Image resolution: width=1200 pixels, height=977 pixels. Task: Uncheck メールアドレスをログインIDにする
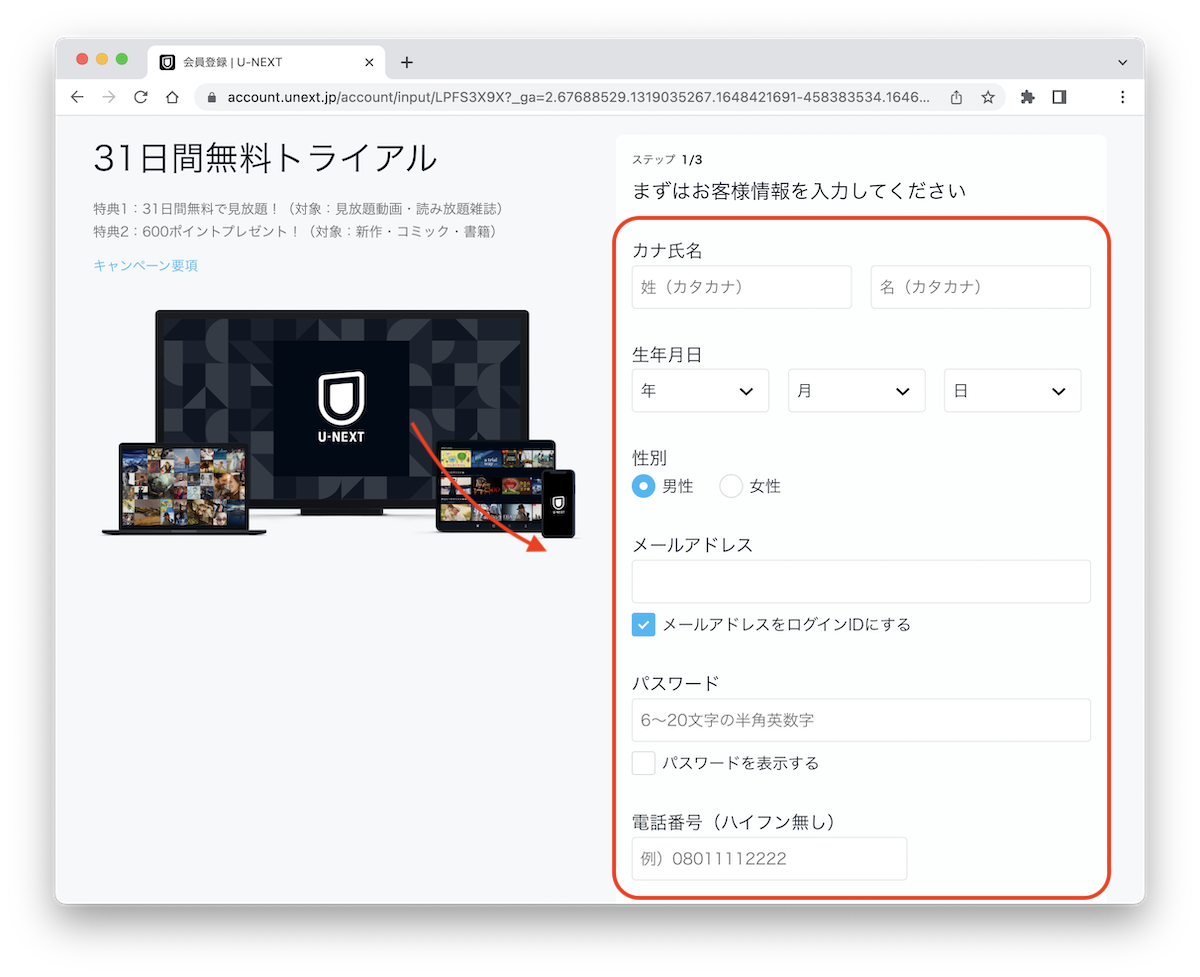click(643, 624)
